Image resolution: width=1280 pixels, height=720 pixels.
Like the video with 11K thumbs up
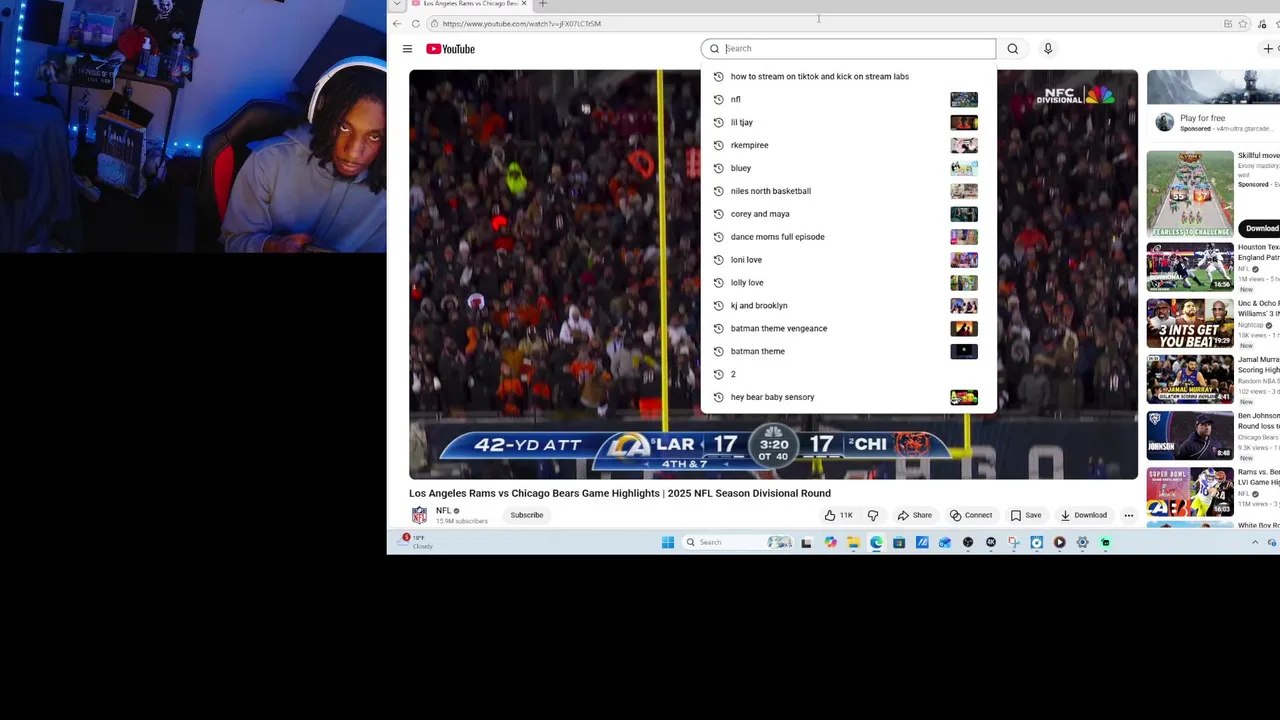point(838,515)
